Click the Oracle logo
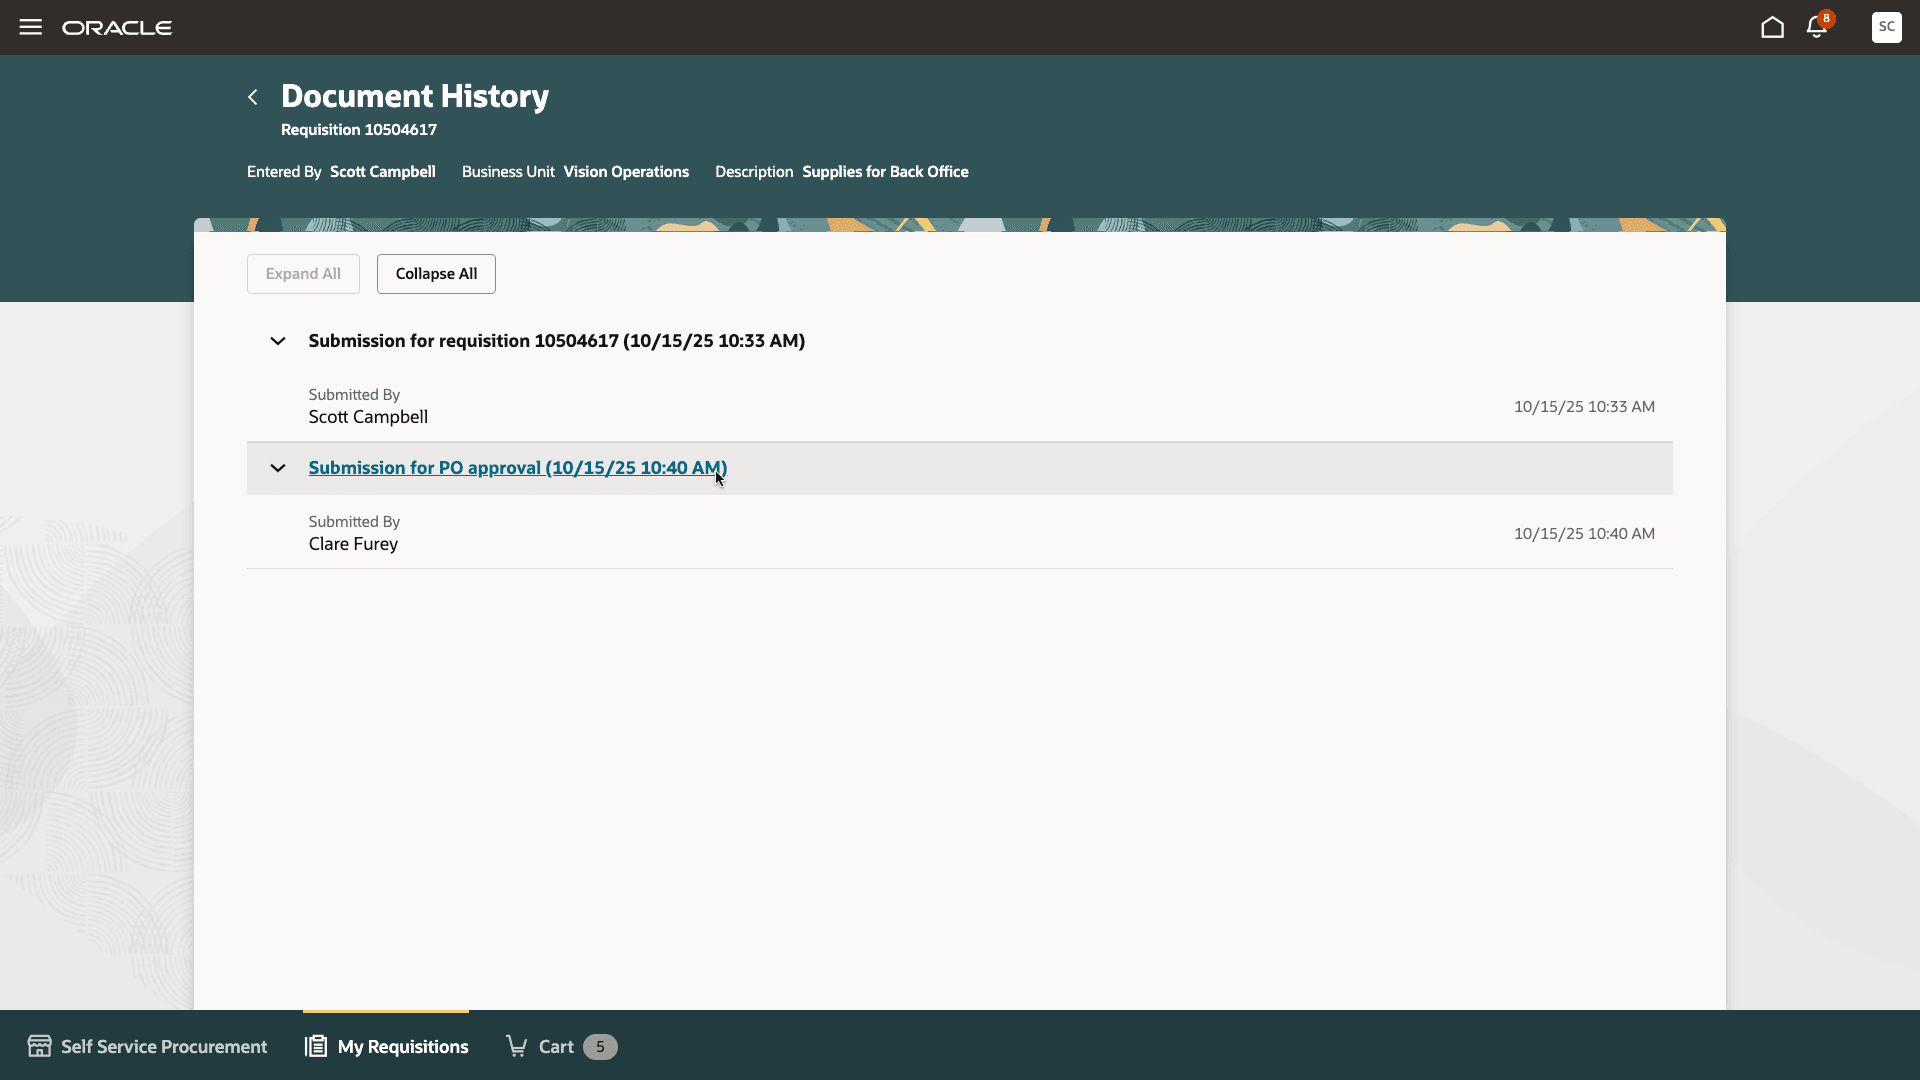This screenshot has width=1920, height=1080. pyautogui.click(x=117, y=27)
